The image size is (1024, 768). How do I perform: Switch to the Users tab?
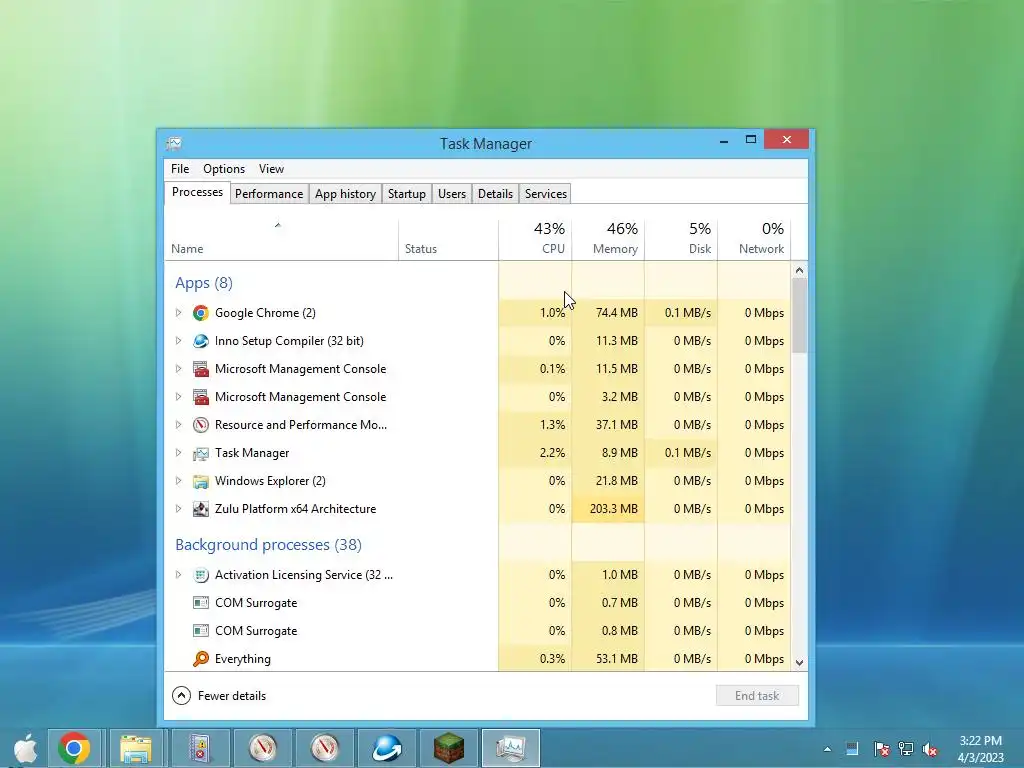tap(452, 194)
